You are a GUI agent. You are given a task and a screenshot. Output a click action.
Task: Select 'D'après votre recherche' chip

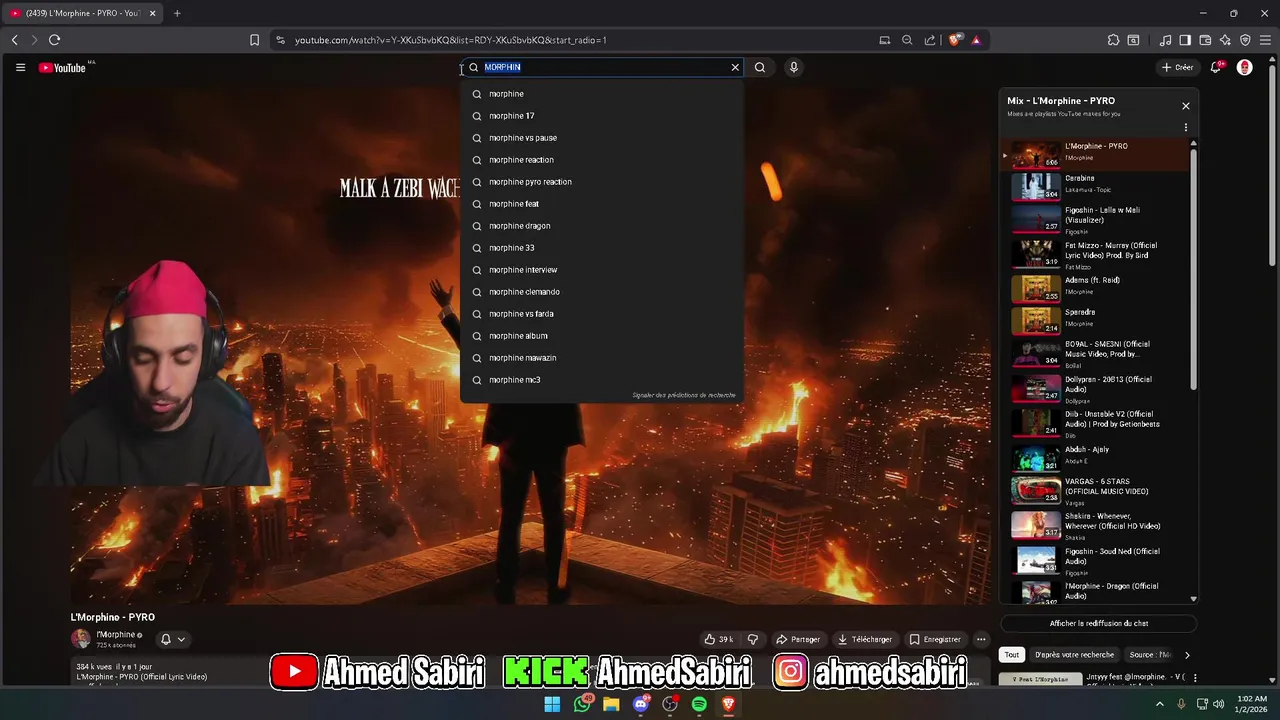coord(1074,655)
